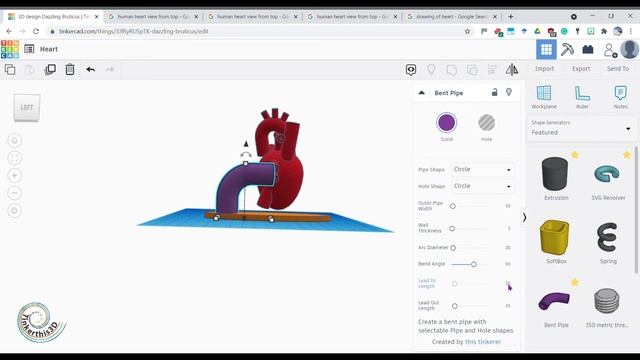Add the ISO metric thread shape

607,301
